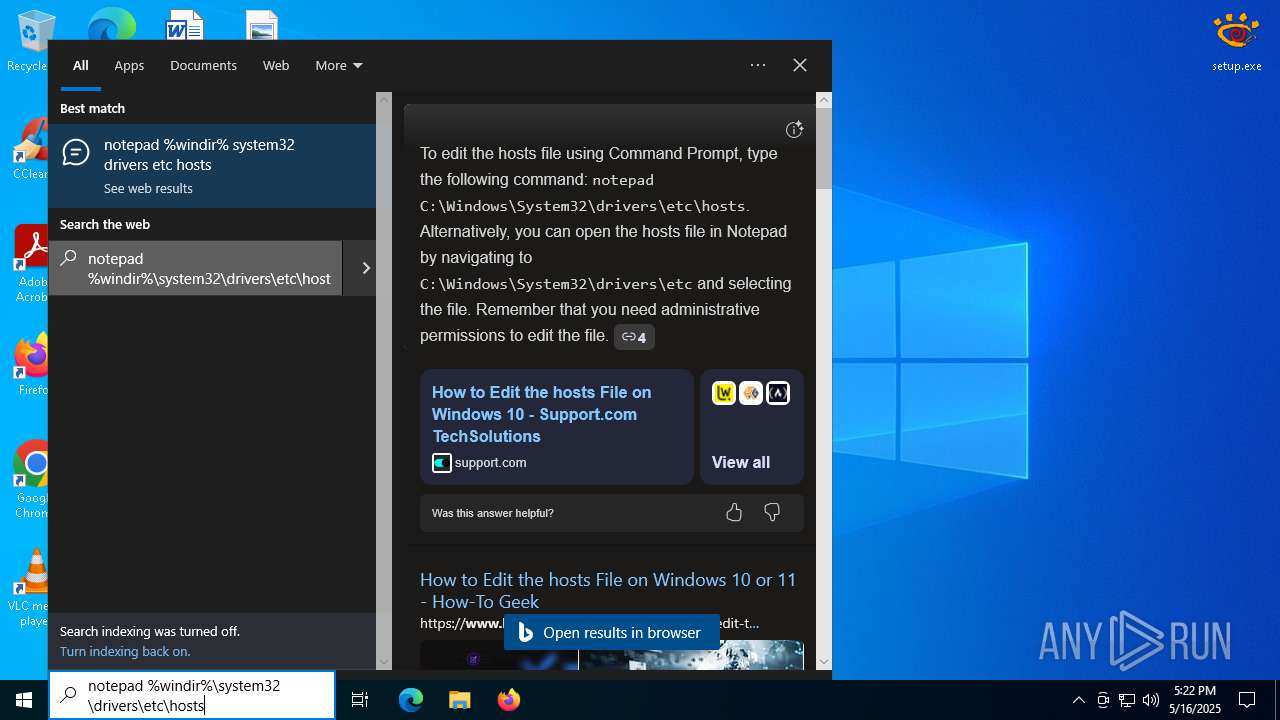Viewport: 1280px width, 720px height.
Task: Select the notepad hosts web search suggestion
Action: pos(195,268)
